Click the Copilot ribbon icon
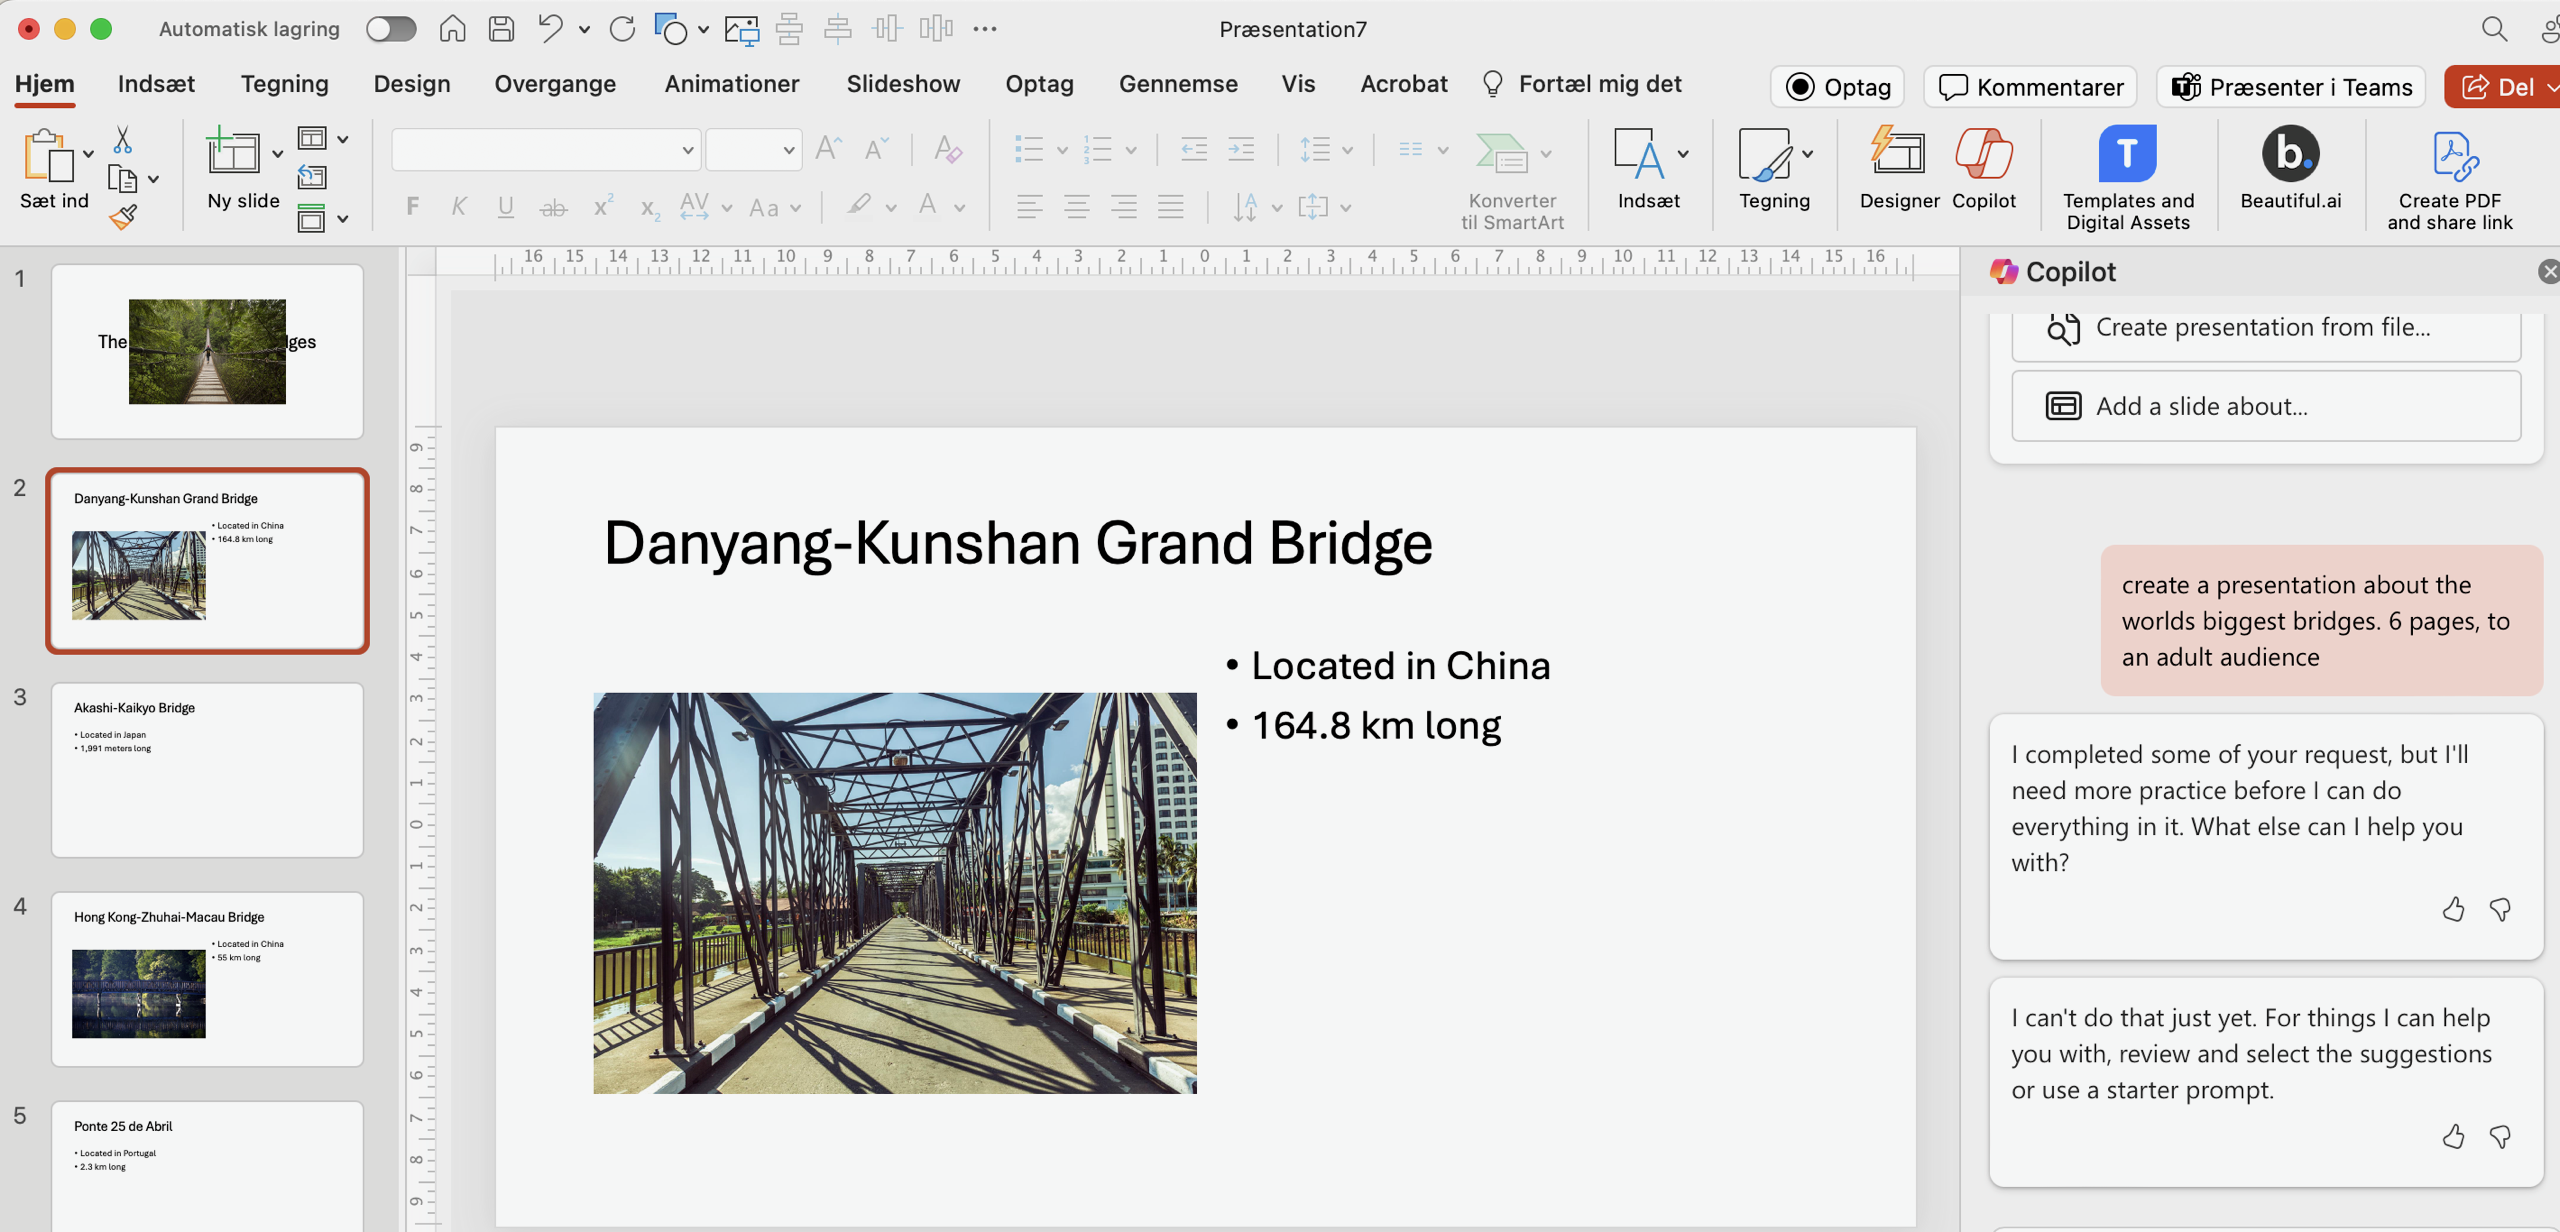 [x=1983, y=168]
